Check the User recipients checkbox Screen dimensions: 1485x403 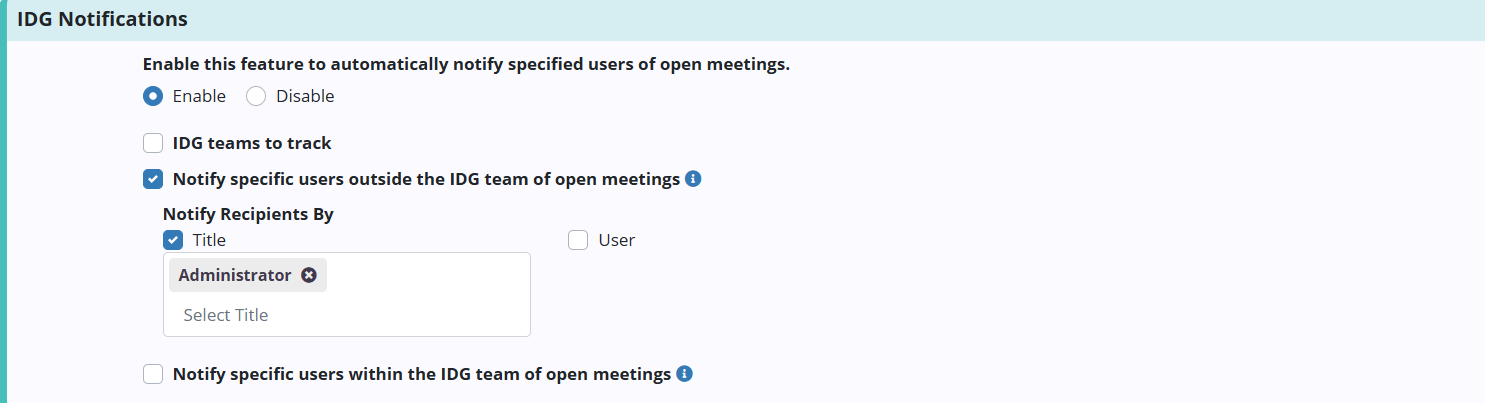pyautogui.click(x=578, y=240)
